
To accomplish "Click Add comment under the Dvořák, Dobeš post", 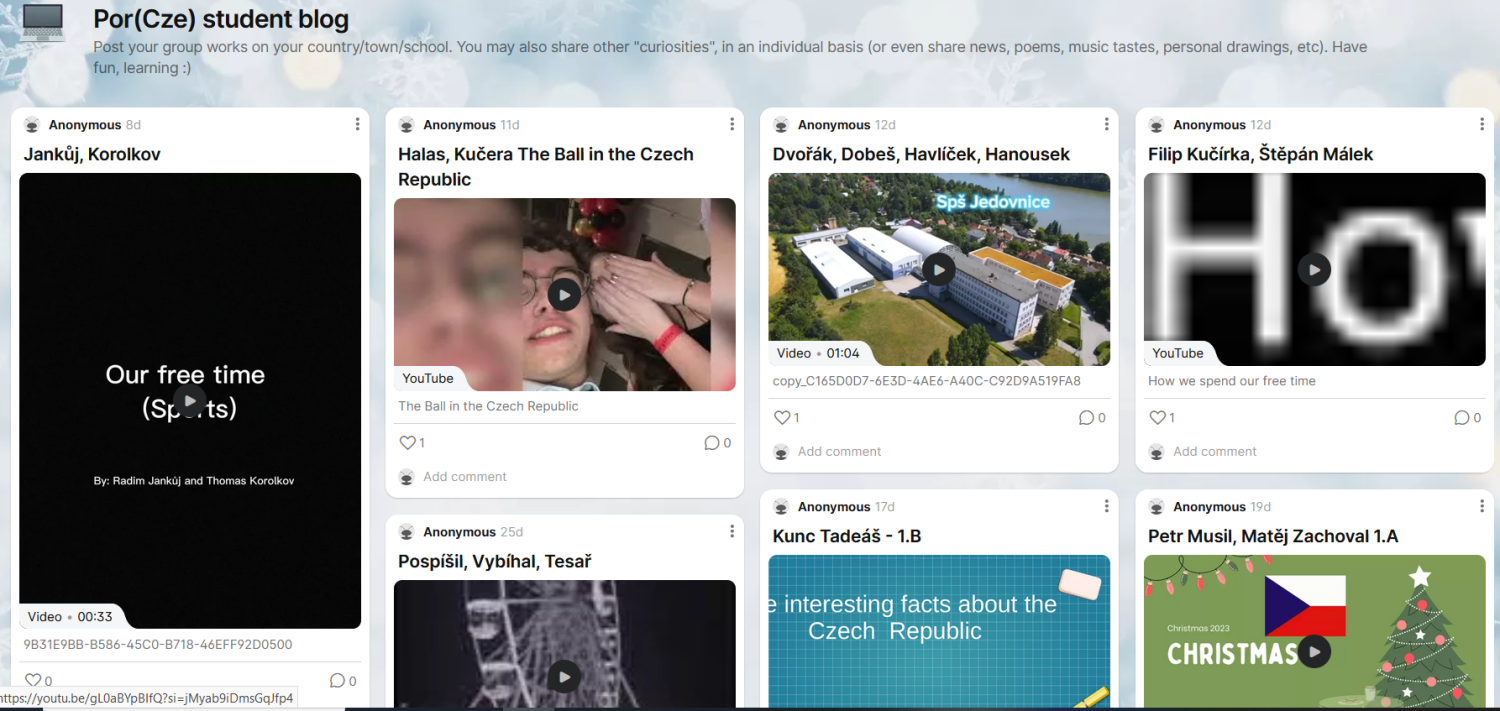I will pyautogui.click(x=840, y=452).
